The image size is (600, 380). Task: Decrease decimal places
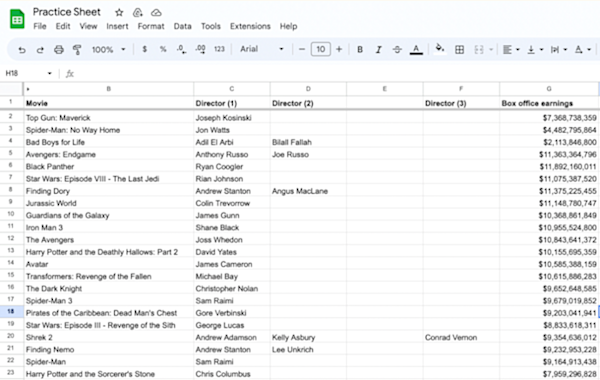click(181, 49)
